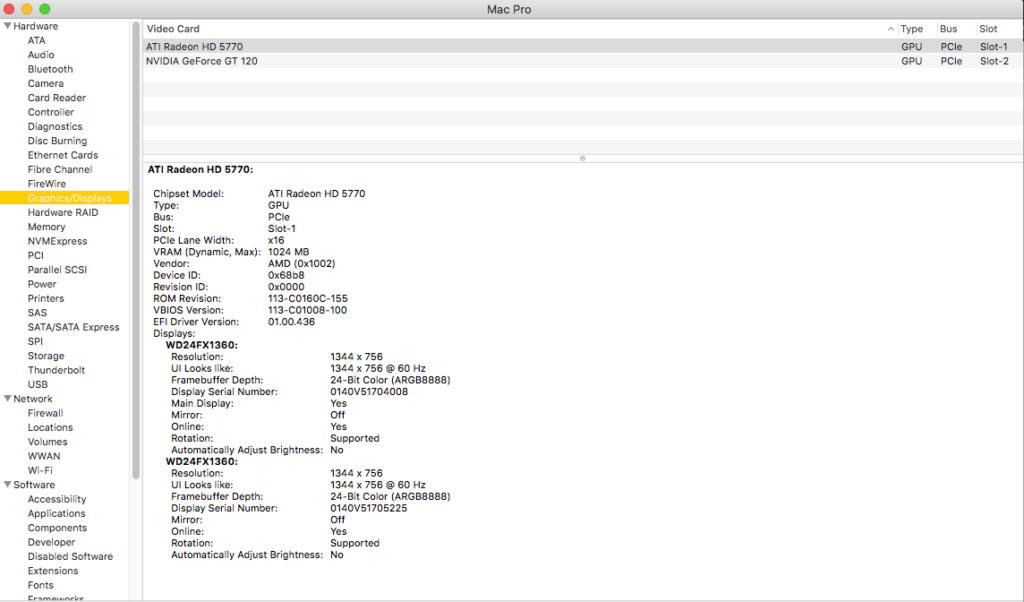This screenshot has height=602, width=1024.
Task: Sort by the Bus column header
Action: click(948, 29)
